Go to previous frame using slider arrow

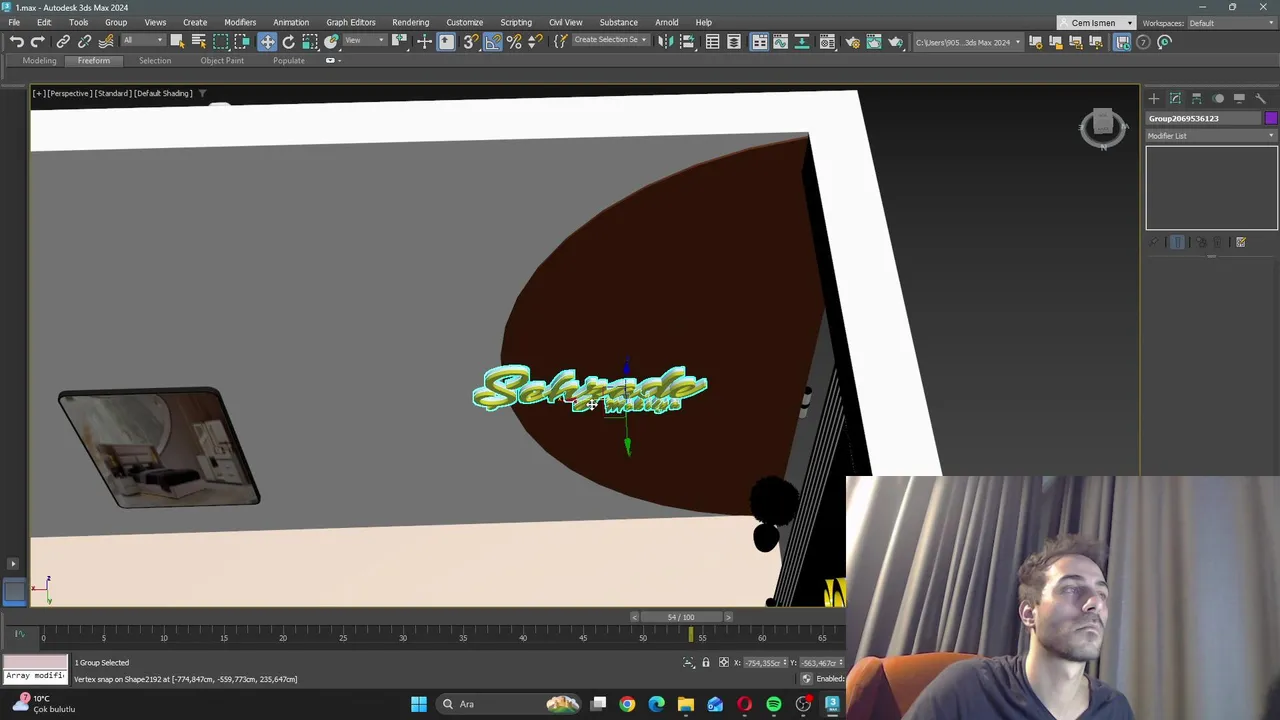tap(634, 617)
